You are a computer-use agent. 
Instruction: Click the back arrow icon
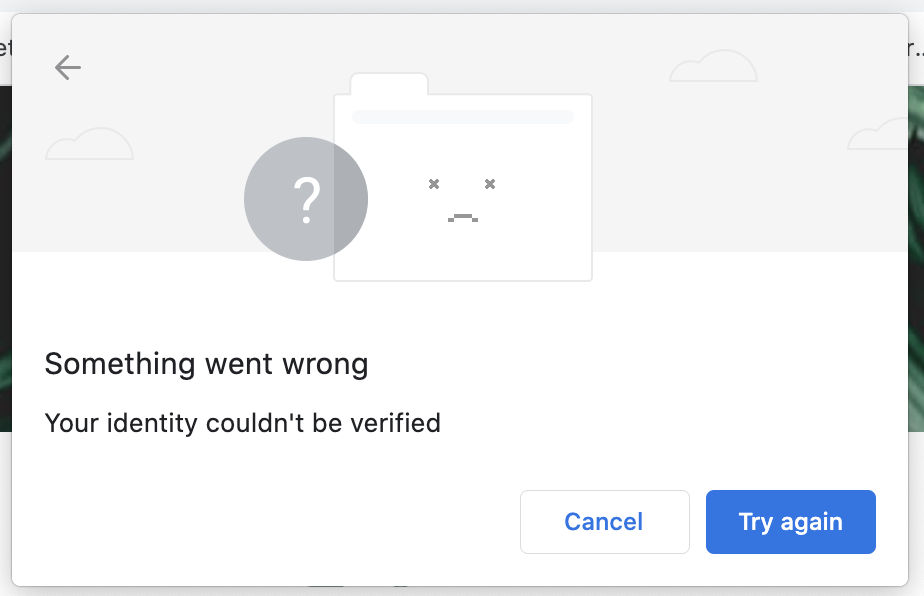(x=67, y=67)
